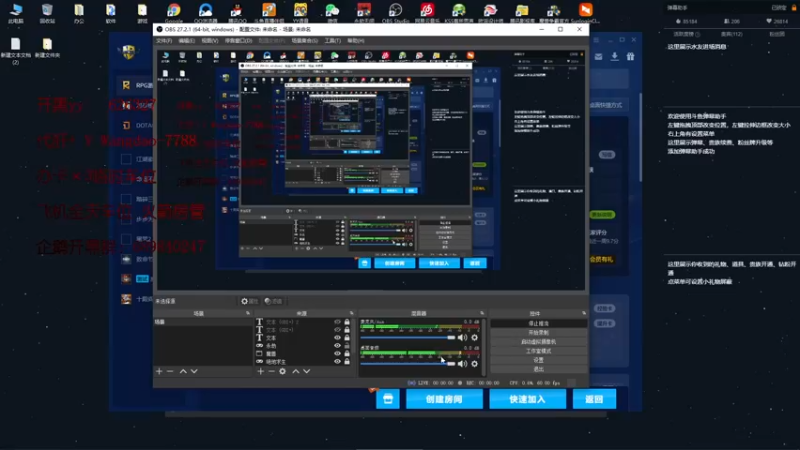The image size is (800, 450).
Task: Select the Google Chrome desktop shortcut
Action: point(173,13)
